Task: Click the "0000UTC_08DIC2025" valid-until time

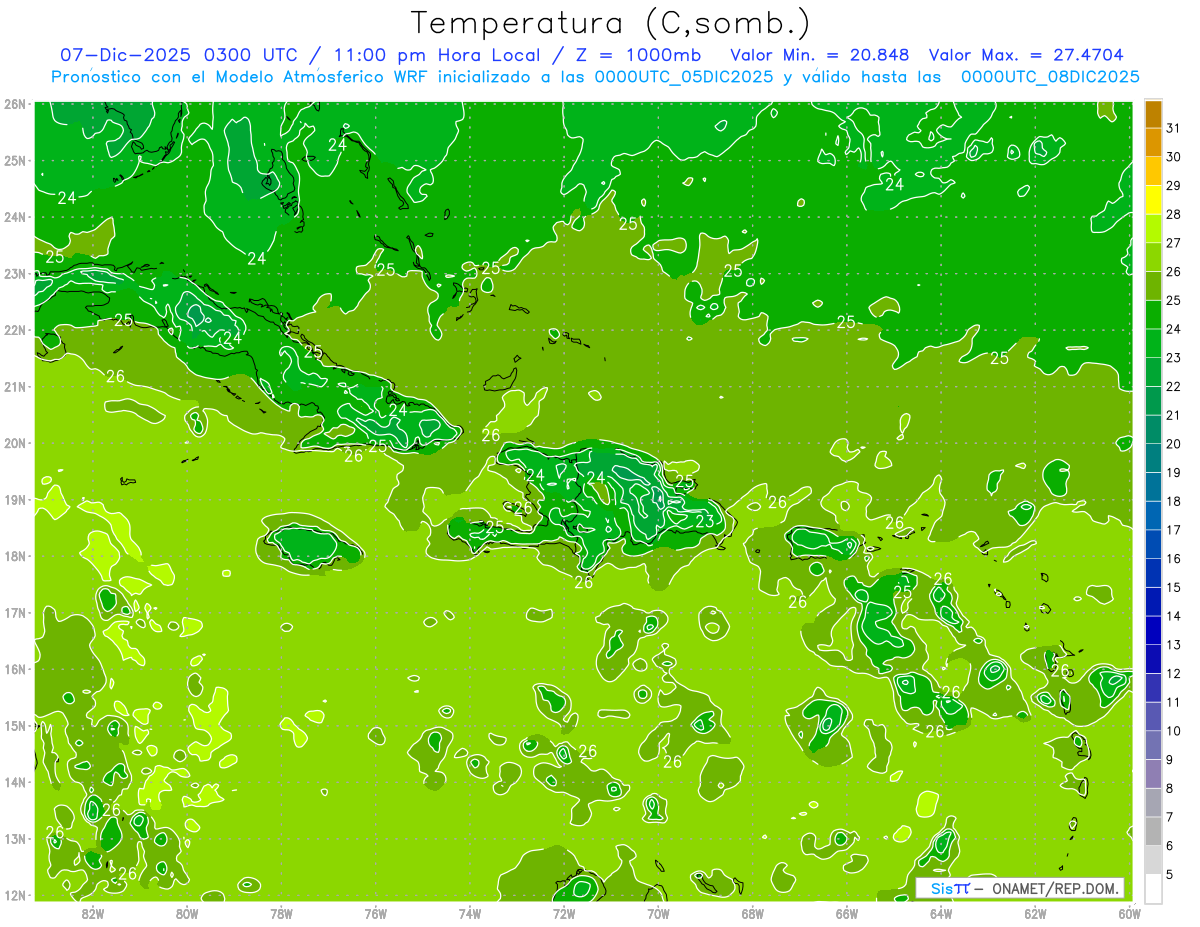Action: 1050,77
